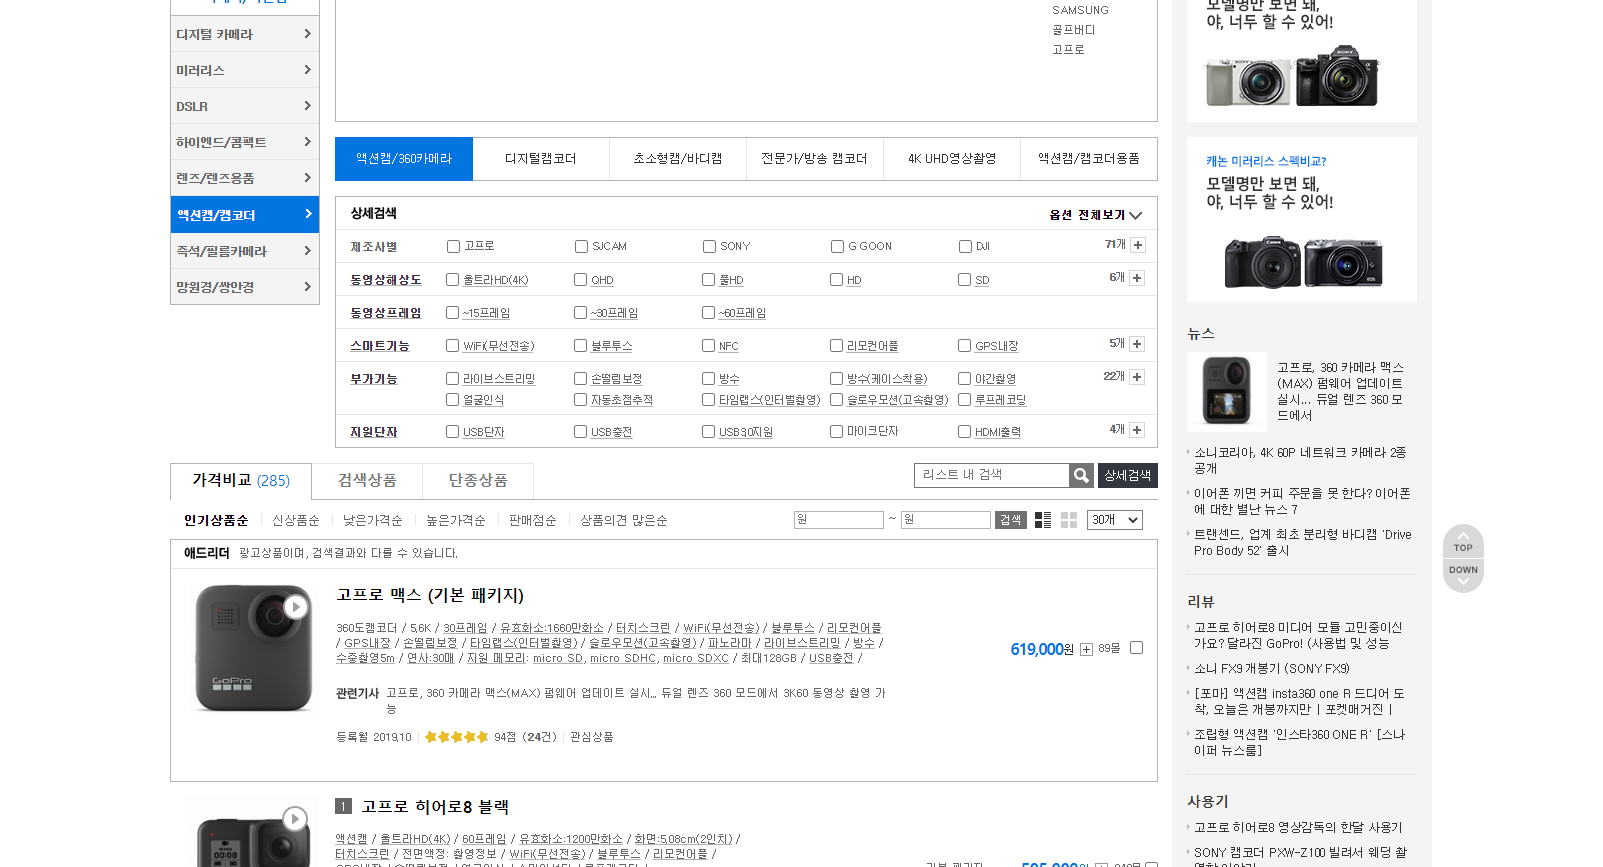Expand 동영상해상도 options with plus icon

point(1137,278)
